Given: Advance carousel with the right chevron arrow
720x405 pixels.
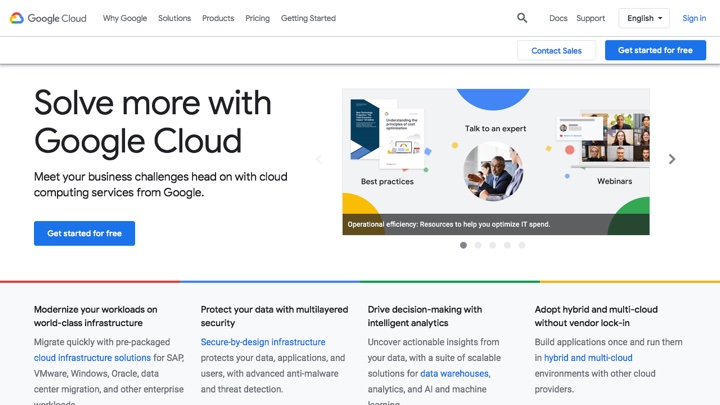Looking at the screenshot, I should [672, 159].
